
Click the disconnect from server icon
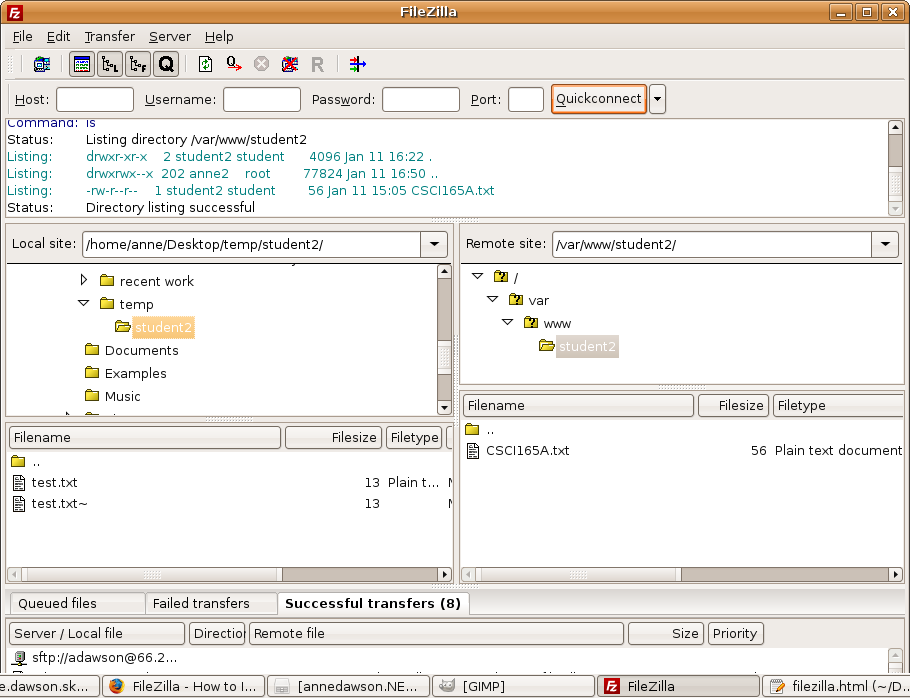tap(290, 64)
